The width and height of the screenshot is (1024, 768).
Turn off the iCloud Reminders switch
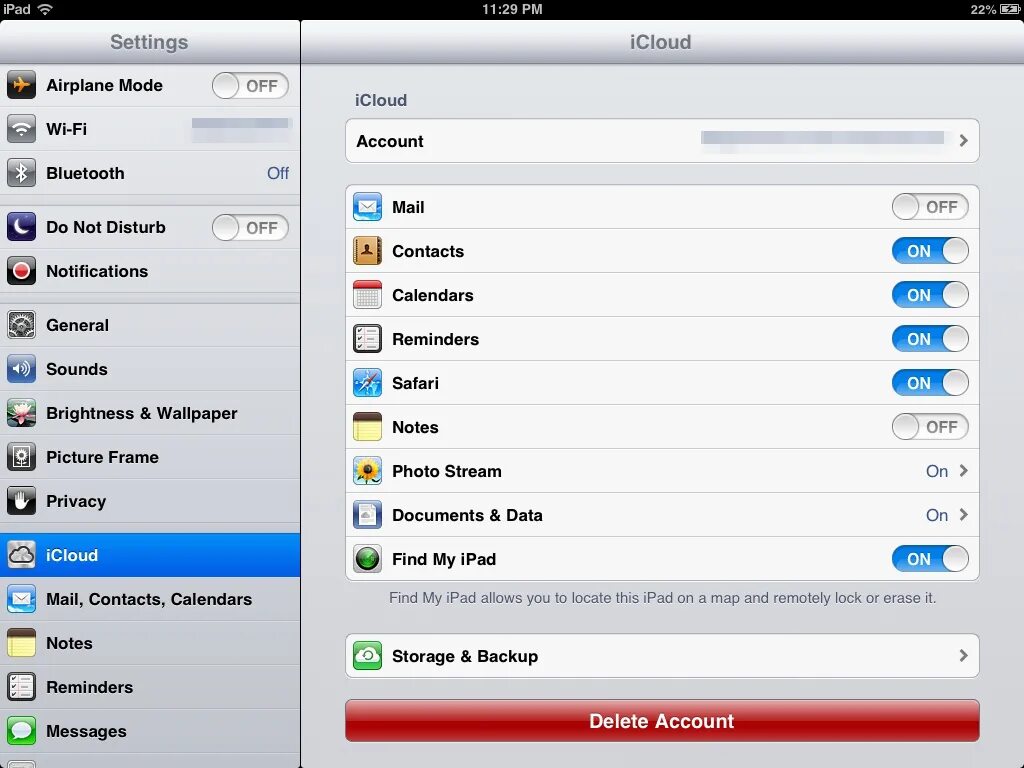(930, 339)
